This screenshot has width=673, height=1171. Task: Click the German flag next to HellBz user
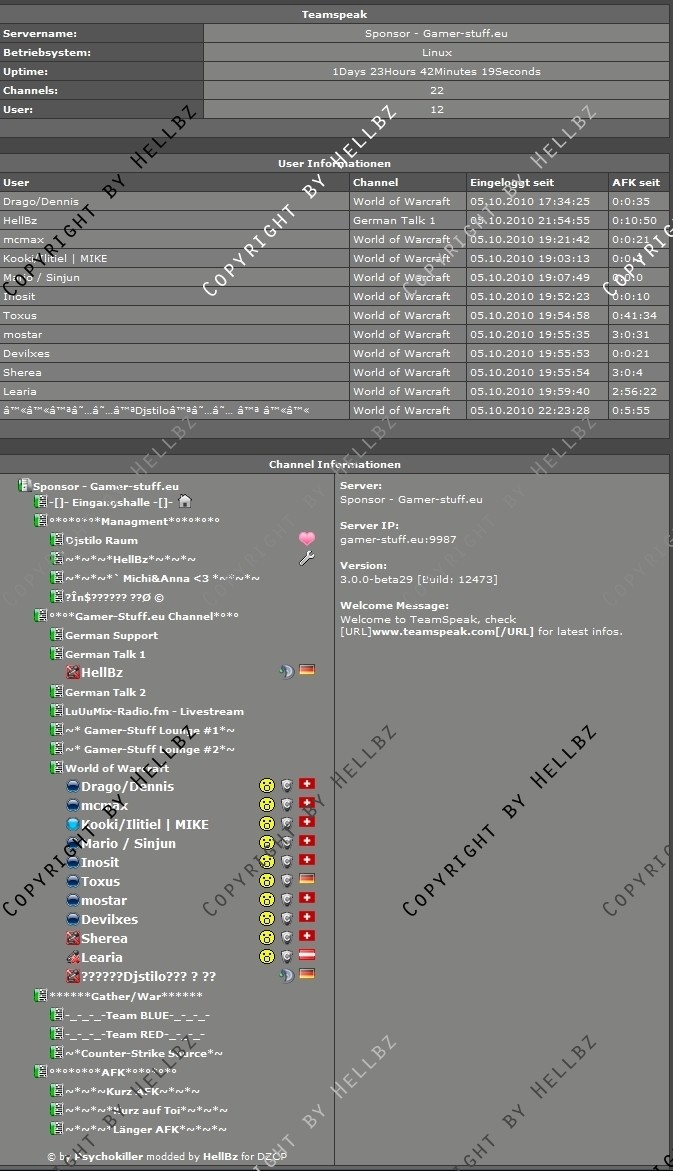tap(307, 671)
